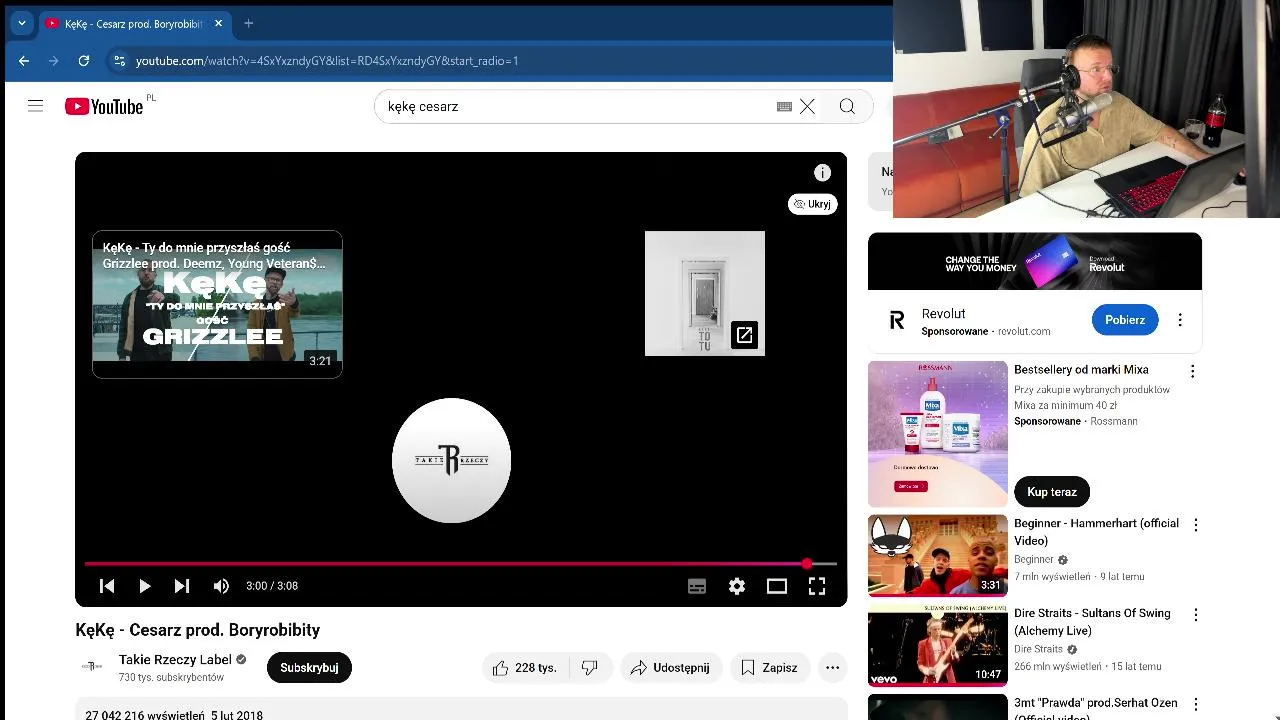This screenshot has width=1280, height=720.
Task: Click Sponsorowane revolut.com text
Action: point(986,331)
